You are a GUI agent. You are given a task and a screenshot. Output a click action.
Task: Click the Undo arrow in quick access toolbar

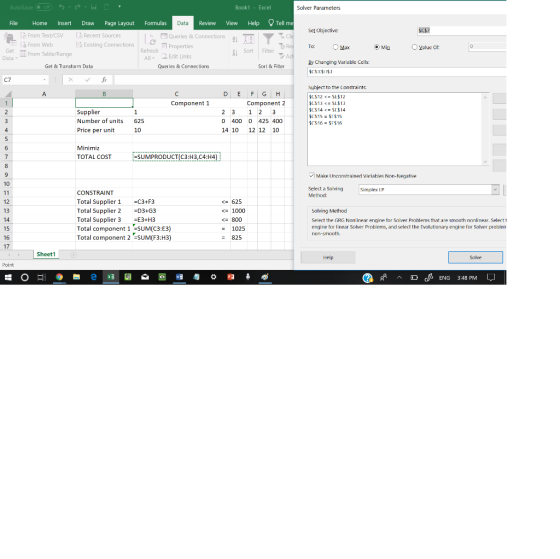point(62,7)
